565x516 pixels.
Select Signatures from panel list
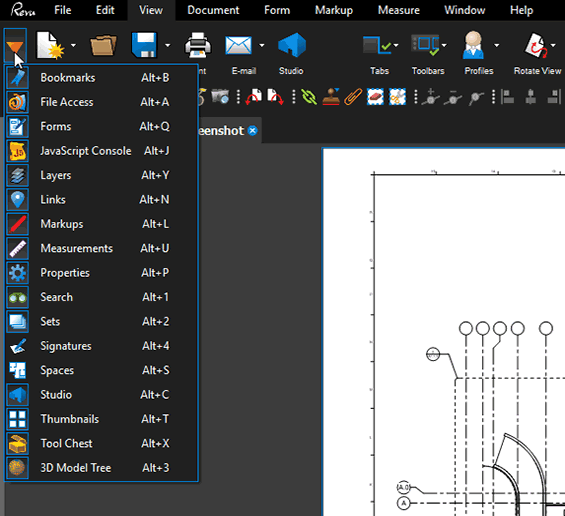(101, 346)
